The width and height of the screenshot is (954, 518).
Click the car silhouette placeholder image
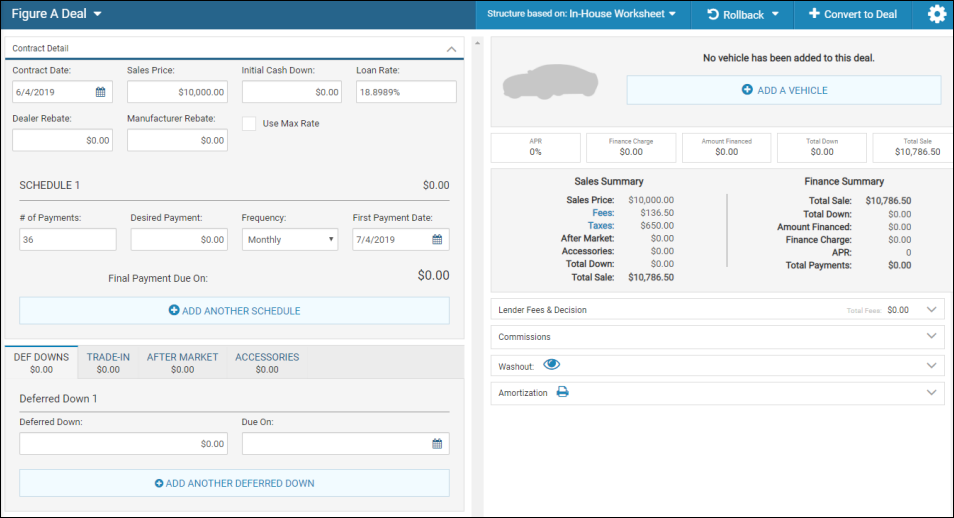pyautogui.click(x=550, y=82)
